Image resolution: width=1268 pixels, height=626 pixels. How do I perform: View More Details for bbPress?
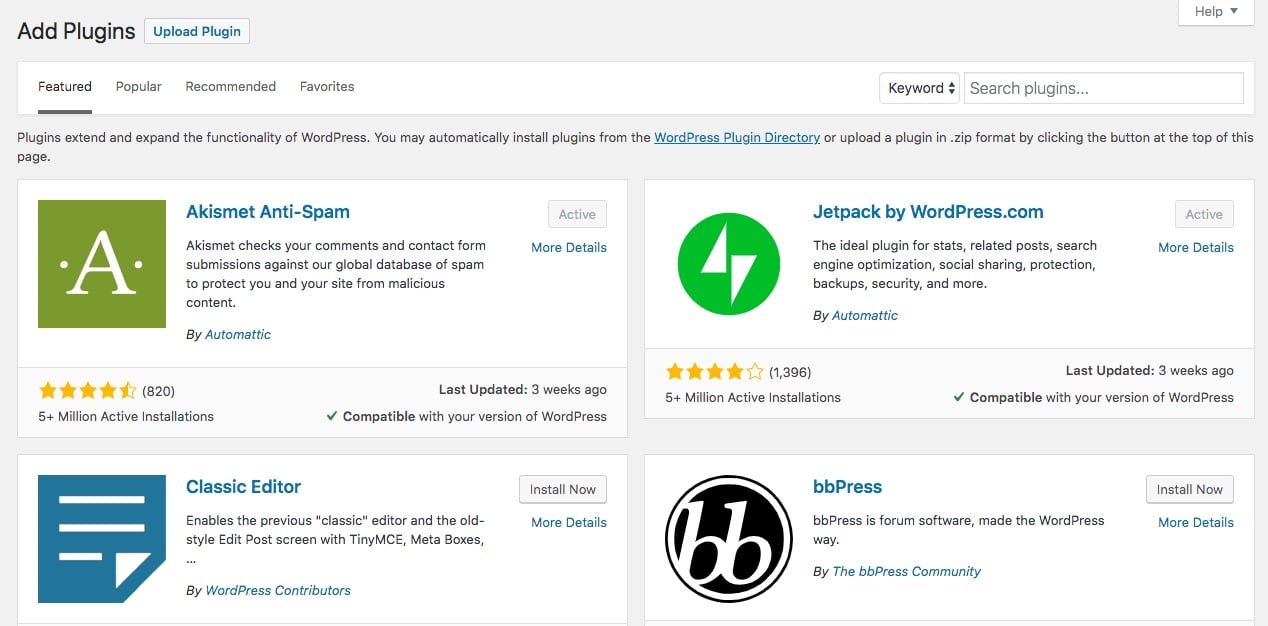pyautogui.click(x=1195, y=522)
